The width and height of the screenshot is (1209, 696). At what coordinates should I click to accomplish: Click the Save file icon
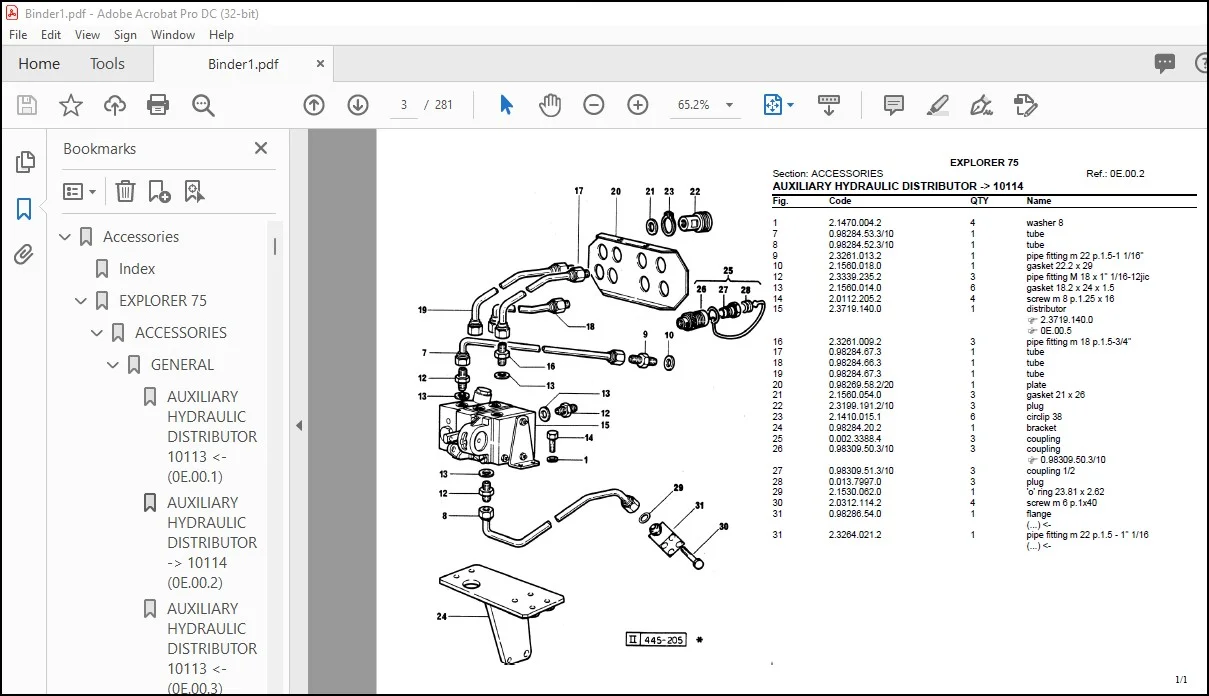coord(27,105)
